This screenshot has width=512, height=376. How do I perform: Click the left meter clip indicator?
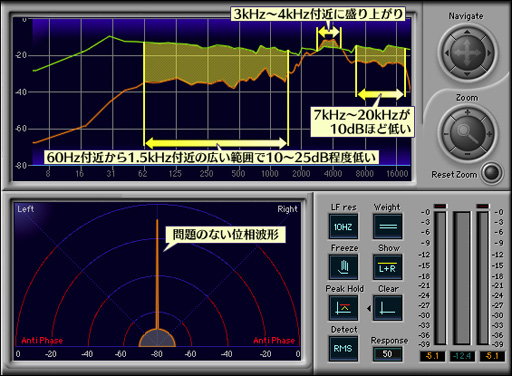pos(440,206)
